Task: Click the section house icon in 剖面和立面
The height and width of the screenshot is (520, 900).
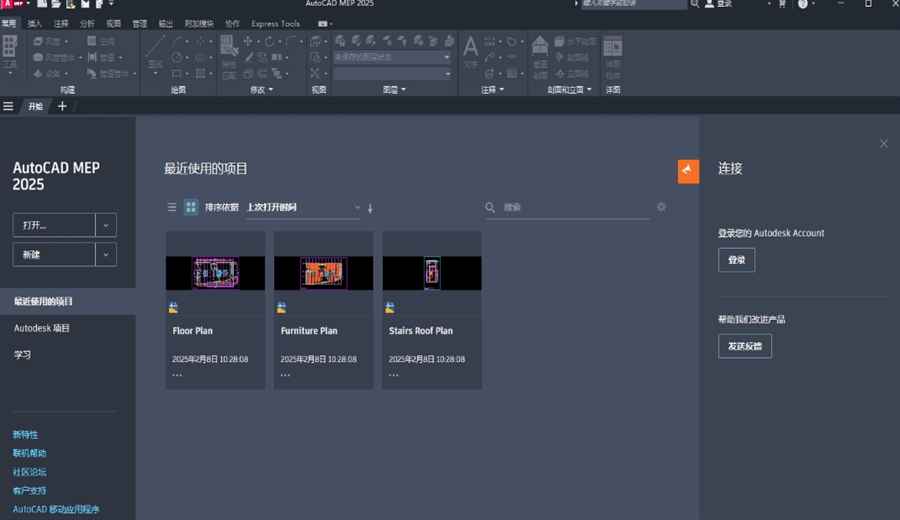Action: click(540, 45)
